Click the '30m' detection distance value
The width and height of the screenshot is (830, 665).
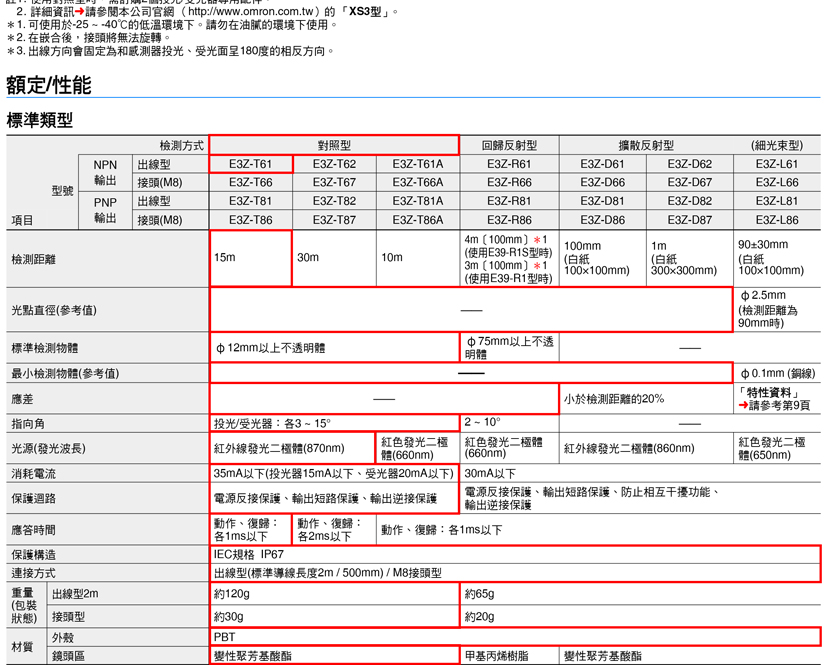[308, 257]
